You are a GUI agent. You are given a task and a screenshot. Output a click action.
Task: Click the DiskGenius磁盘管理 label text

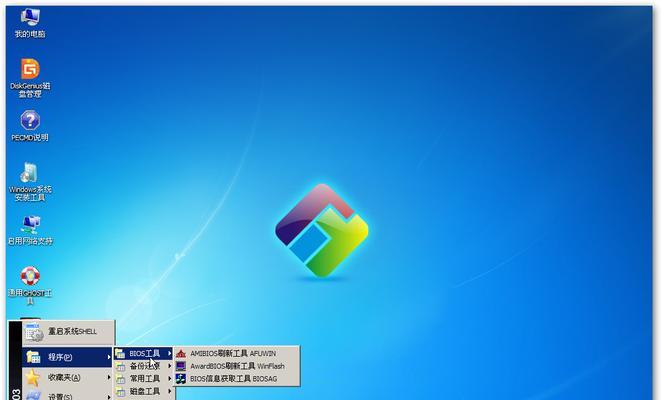coord(30,90)
